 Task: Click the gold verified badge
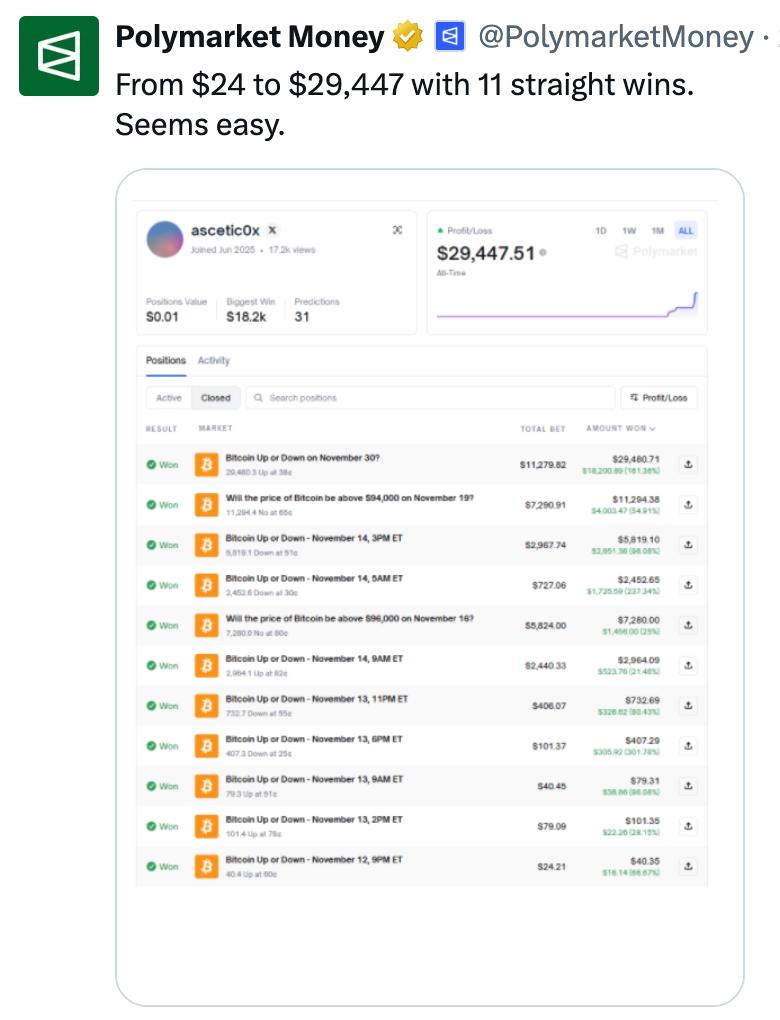(x=407, y=38)
